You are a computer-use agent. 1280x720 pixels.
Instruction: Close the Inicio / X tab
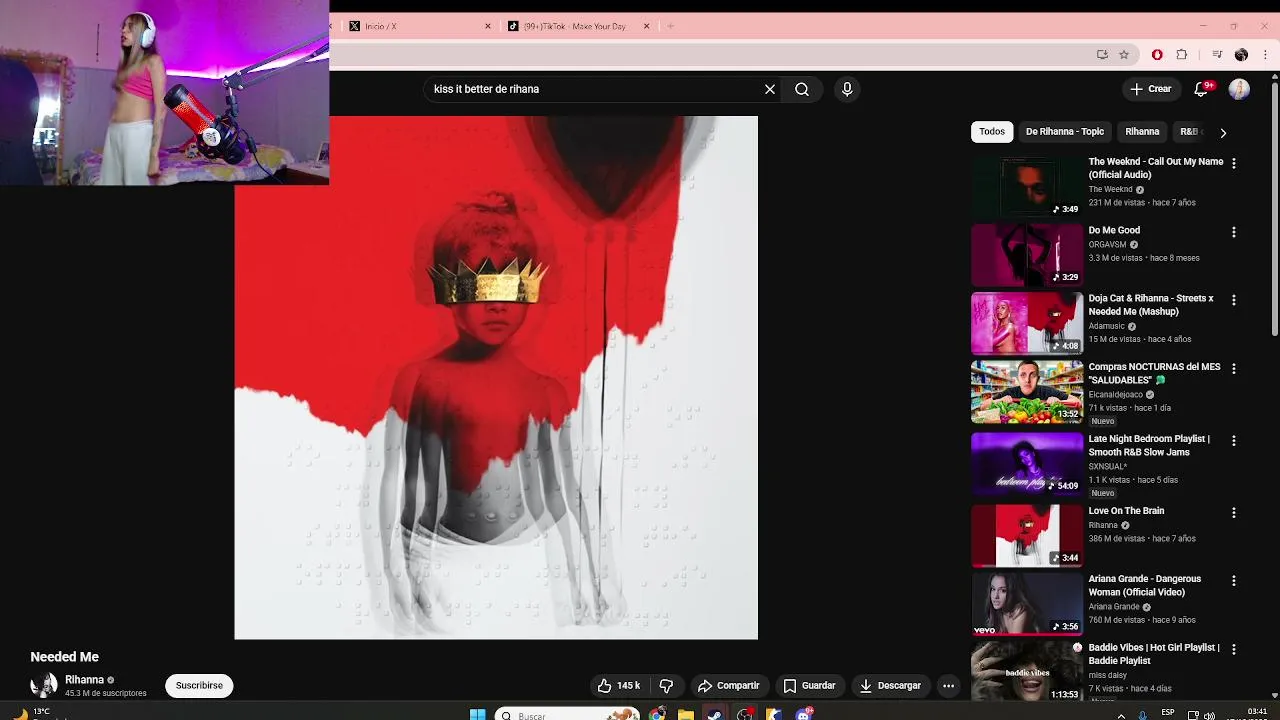[488, 26]
